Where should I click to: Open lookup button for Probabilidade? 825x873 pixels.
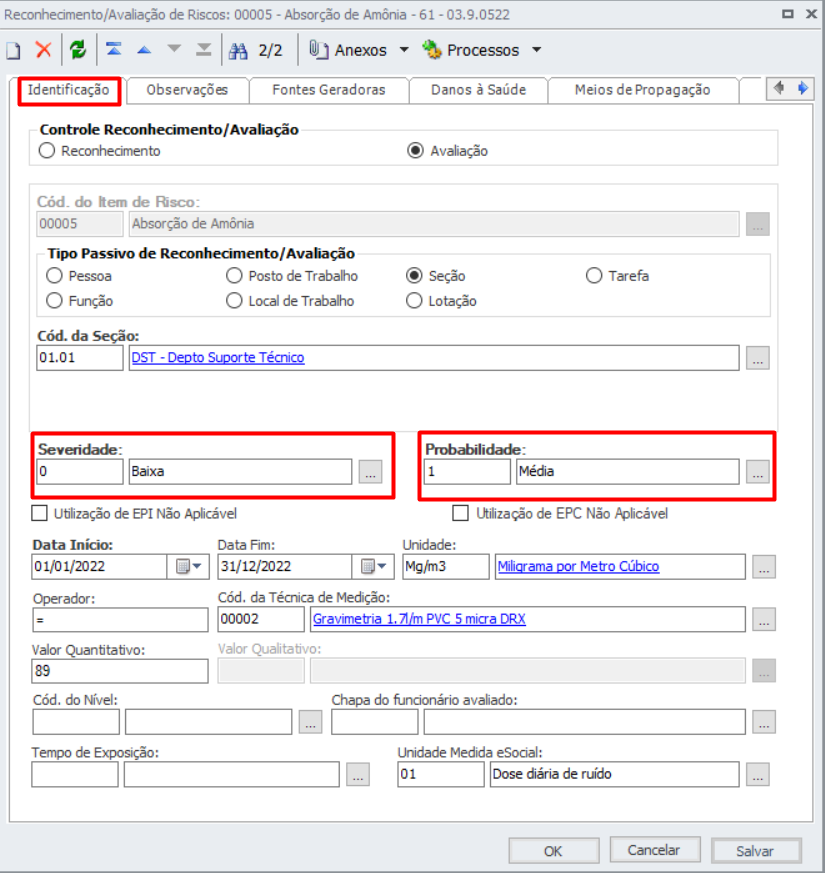pyautogui.click(x=758, y=472)
